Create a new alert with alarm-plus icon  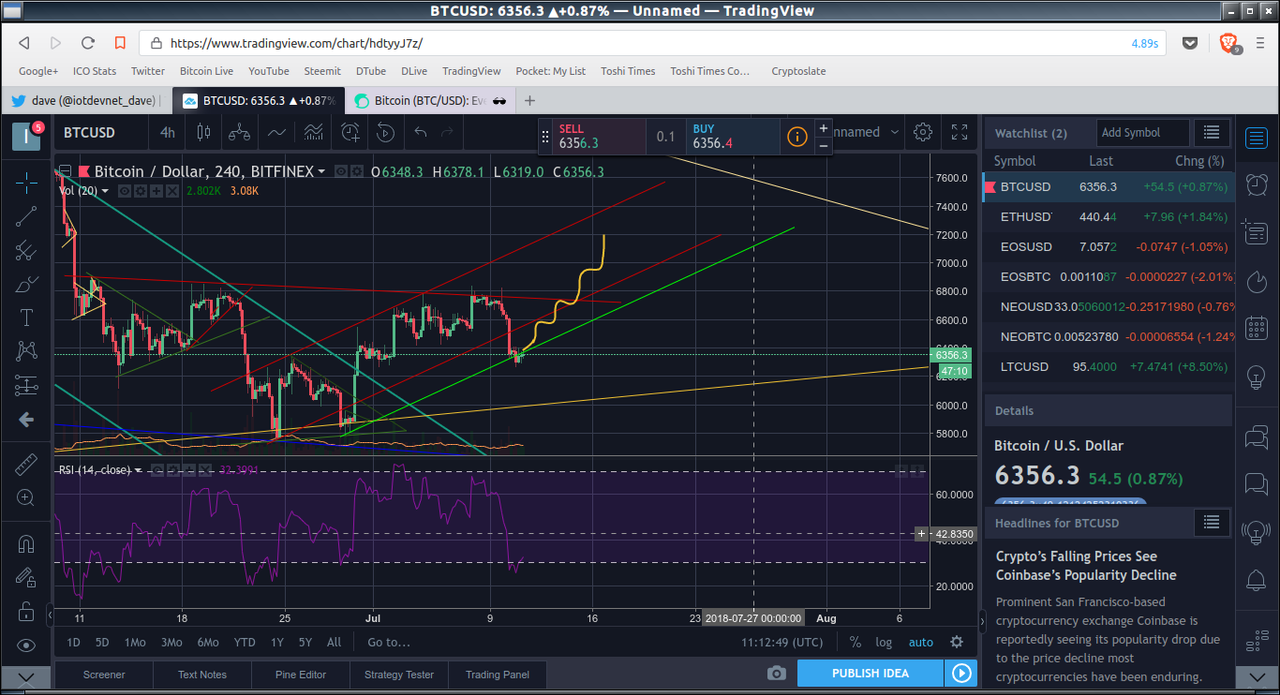pos(350,132)
